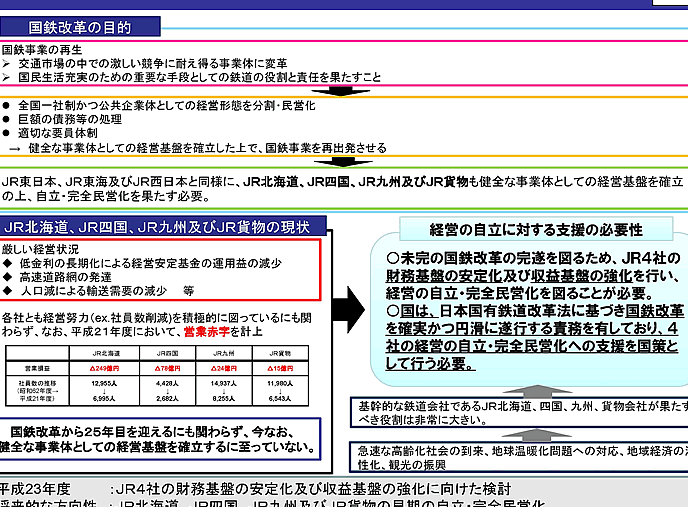
Task: Click the box text starting '急速な高齢化社会の到来'
Action: click(x=523, y=451)
